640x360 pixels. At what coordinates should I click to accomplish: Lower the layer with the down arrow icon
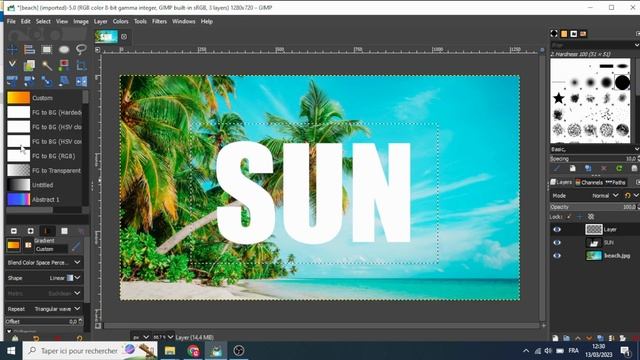(589, 338)
